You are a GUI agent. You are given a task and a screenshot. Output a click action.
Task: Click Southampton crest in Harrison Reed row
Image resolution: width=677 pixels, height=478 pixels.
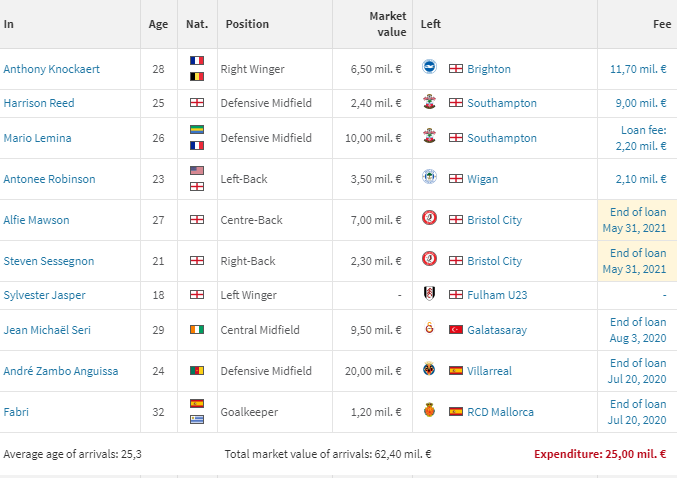pos(429,103)
